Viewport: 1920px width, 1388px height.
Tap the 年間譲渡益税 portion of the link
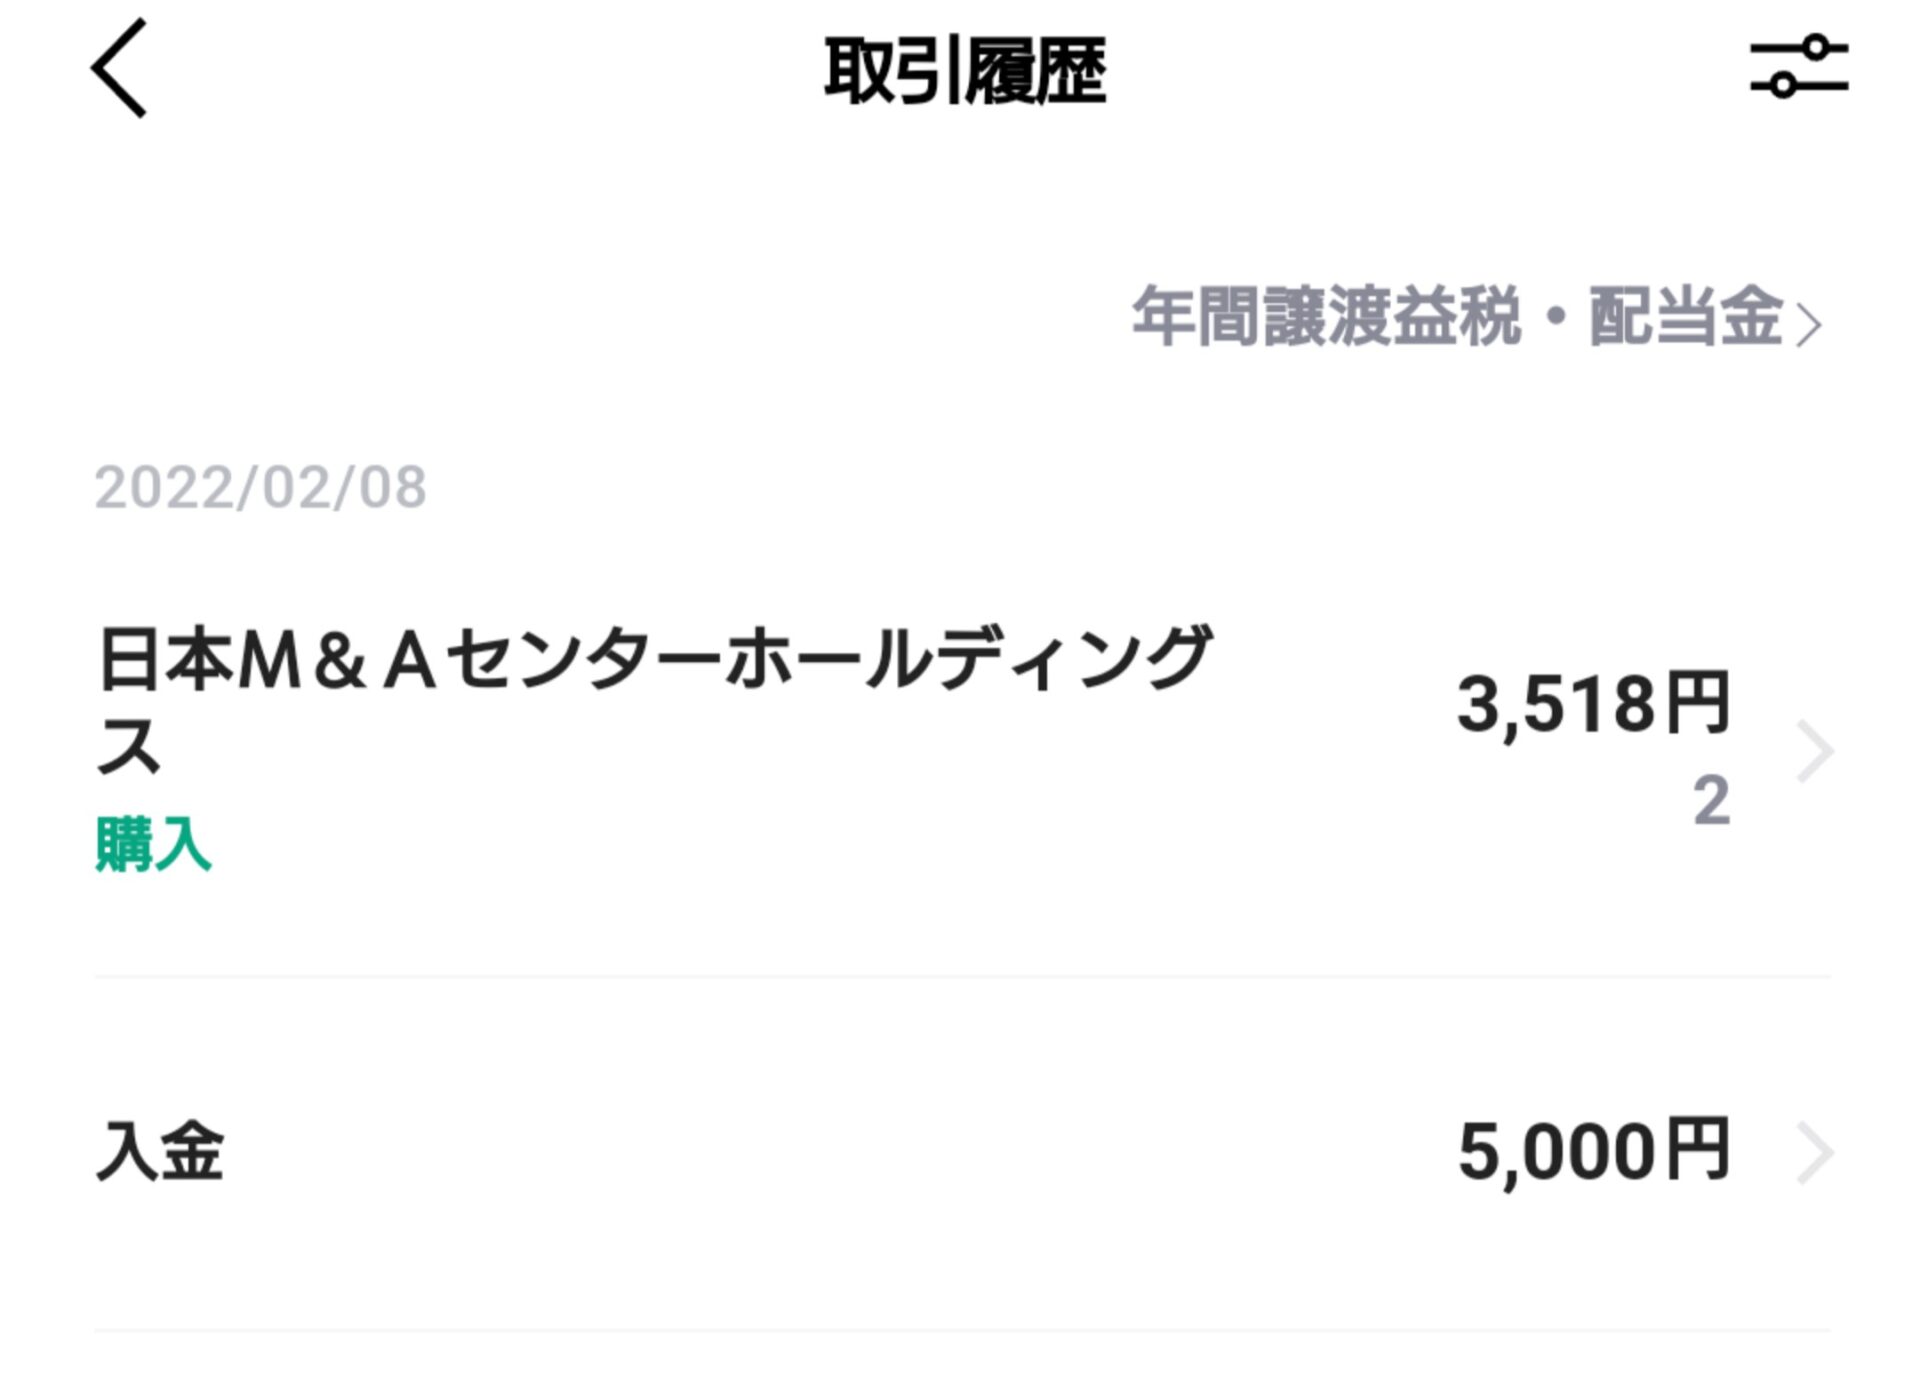[1326, 317]
